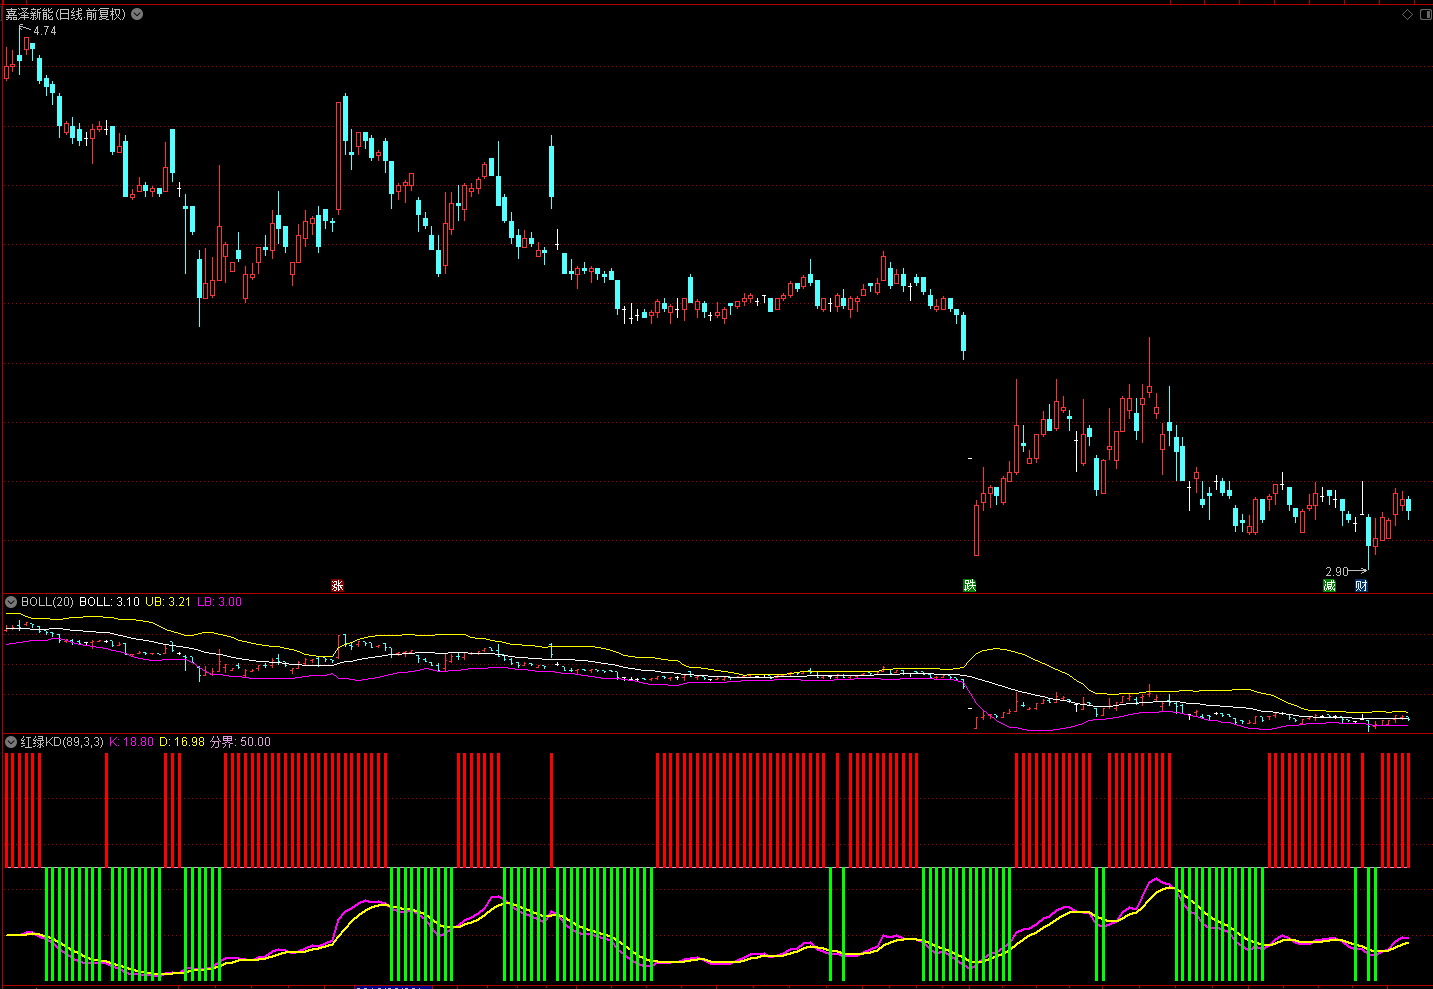
Task: Click the BOLL(20) indicator name
Action: point(47,602)
